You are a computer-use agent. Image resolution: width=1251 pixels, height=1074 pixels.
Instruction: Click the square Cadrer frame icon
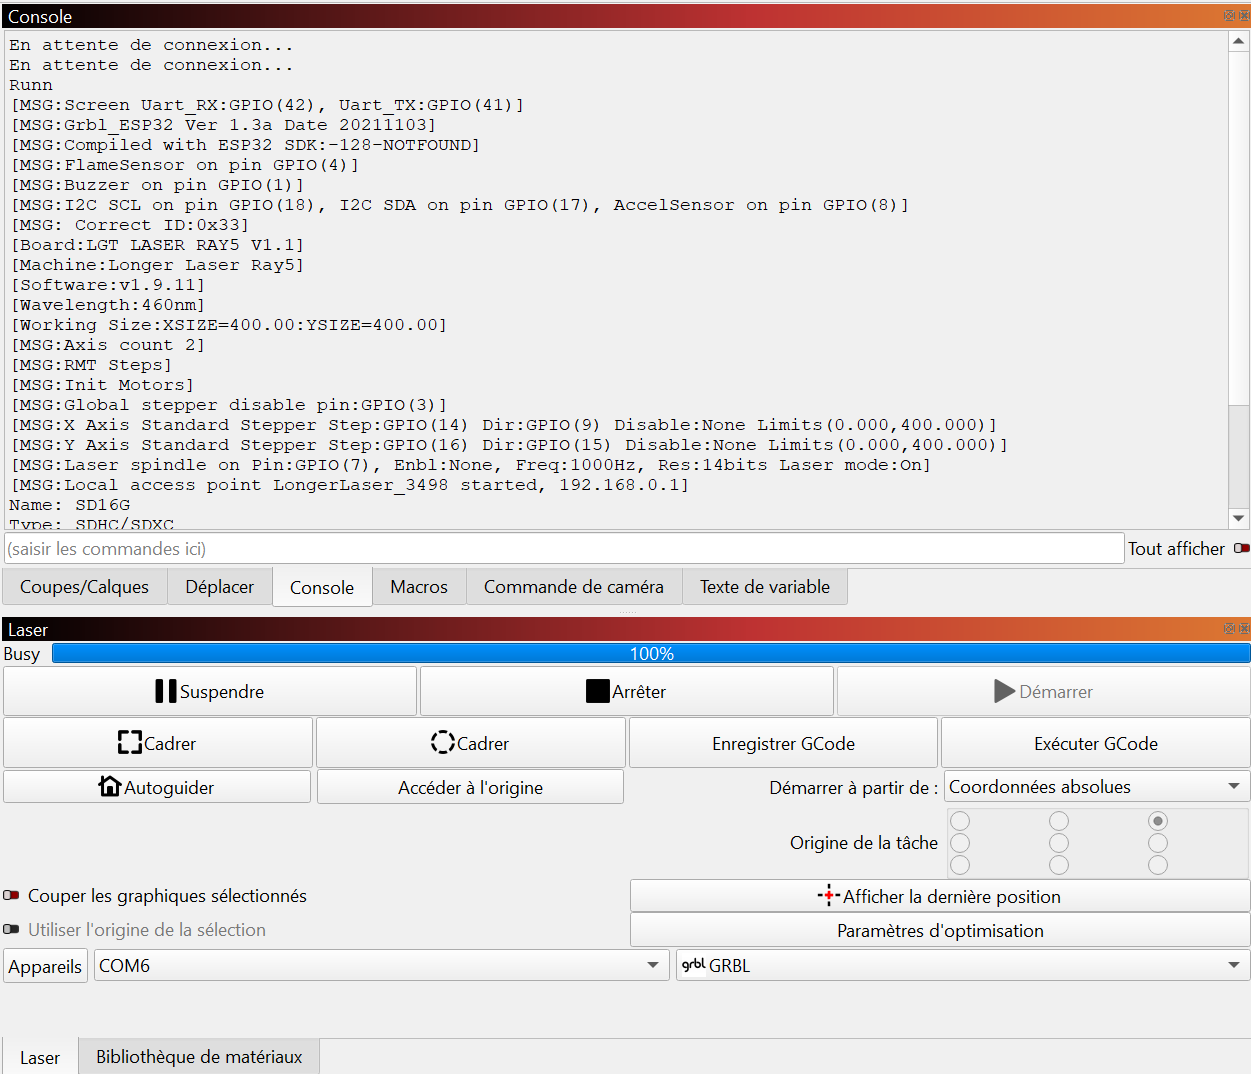click(130, 743)
